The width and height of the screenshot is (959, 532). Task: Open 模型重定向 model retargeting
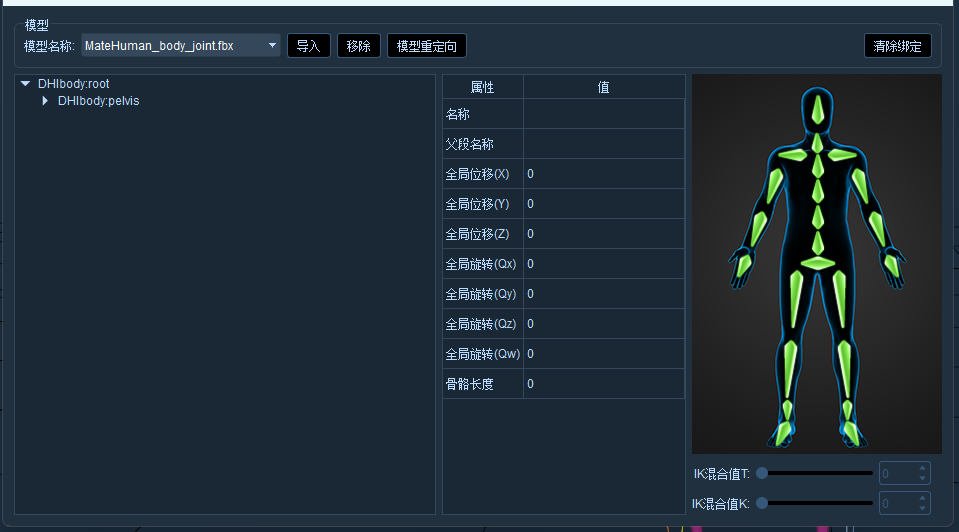tap(426, 46)
